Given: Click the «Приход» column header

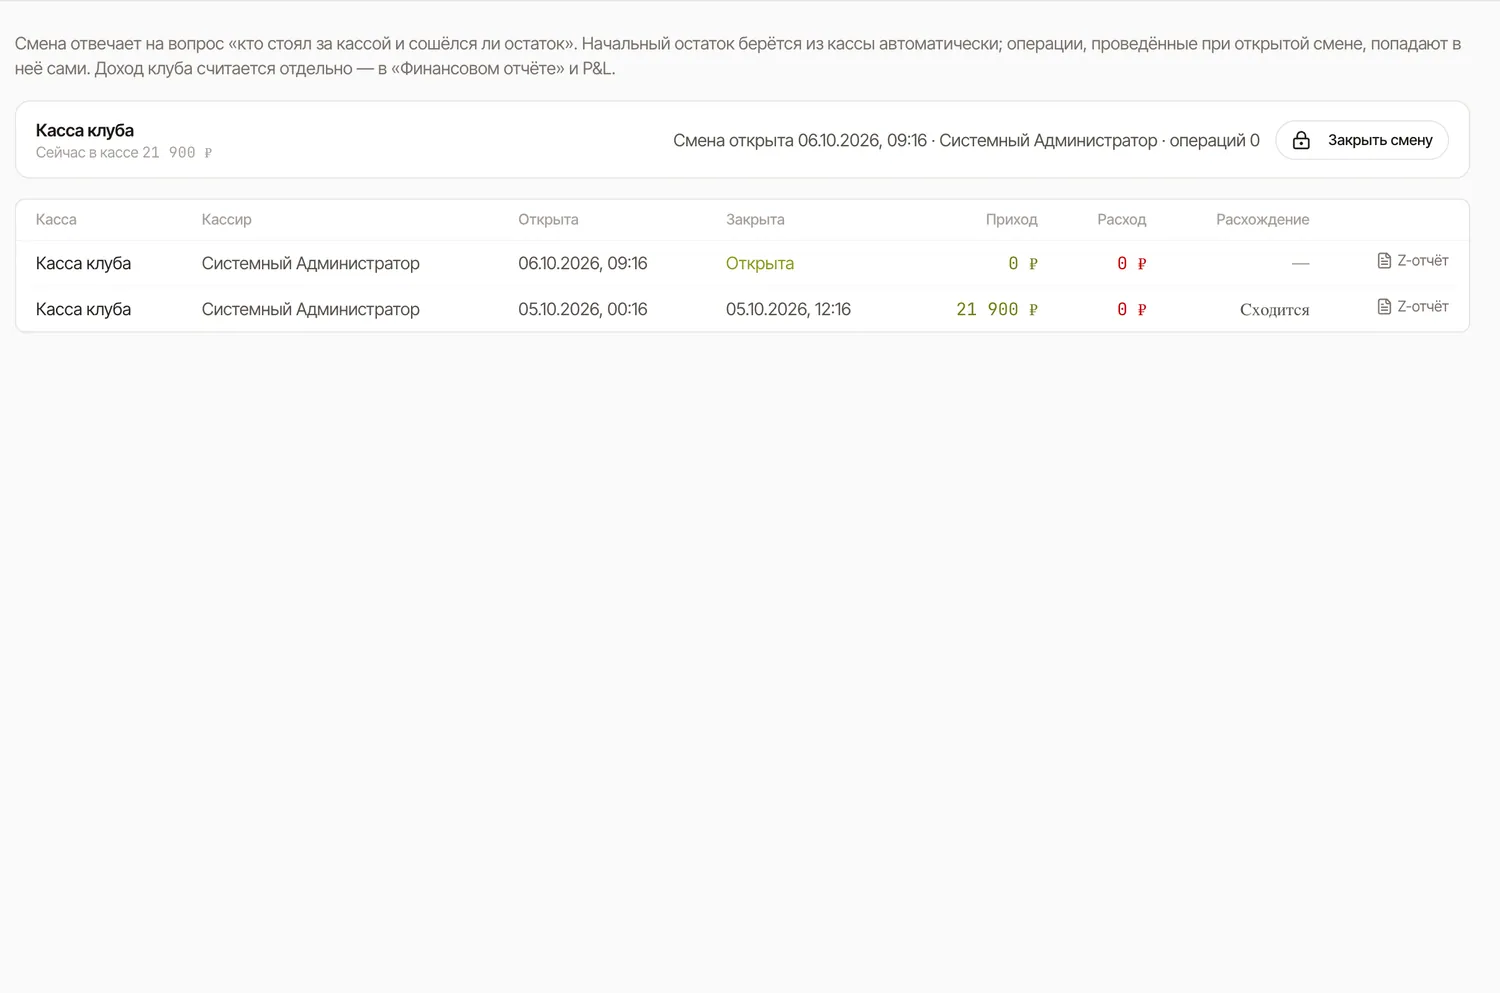Looking at the screenshot, I should tap(1012, 220).
